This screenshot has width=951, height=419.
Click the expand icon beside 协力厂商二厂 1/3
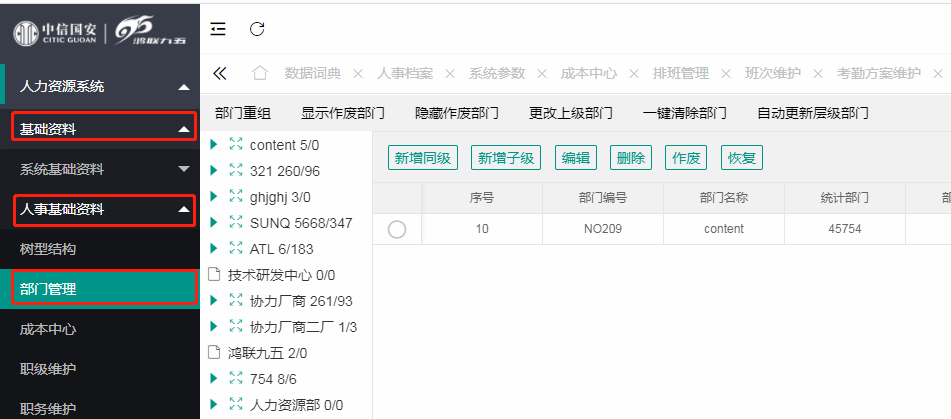point(235,327)
